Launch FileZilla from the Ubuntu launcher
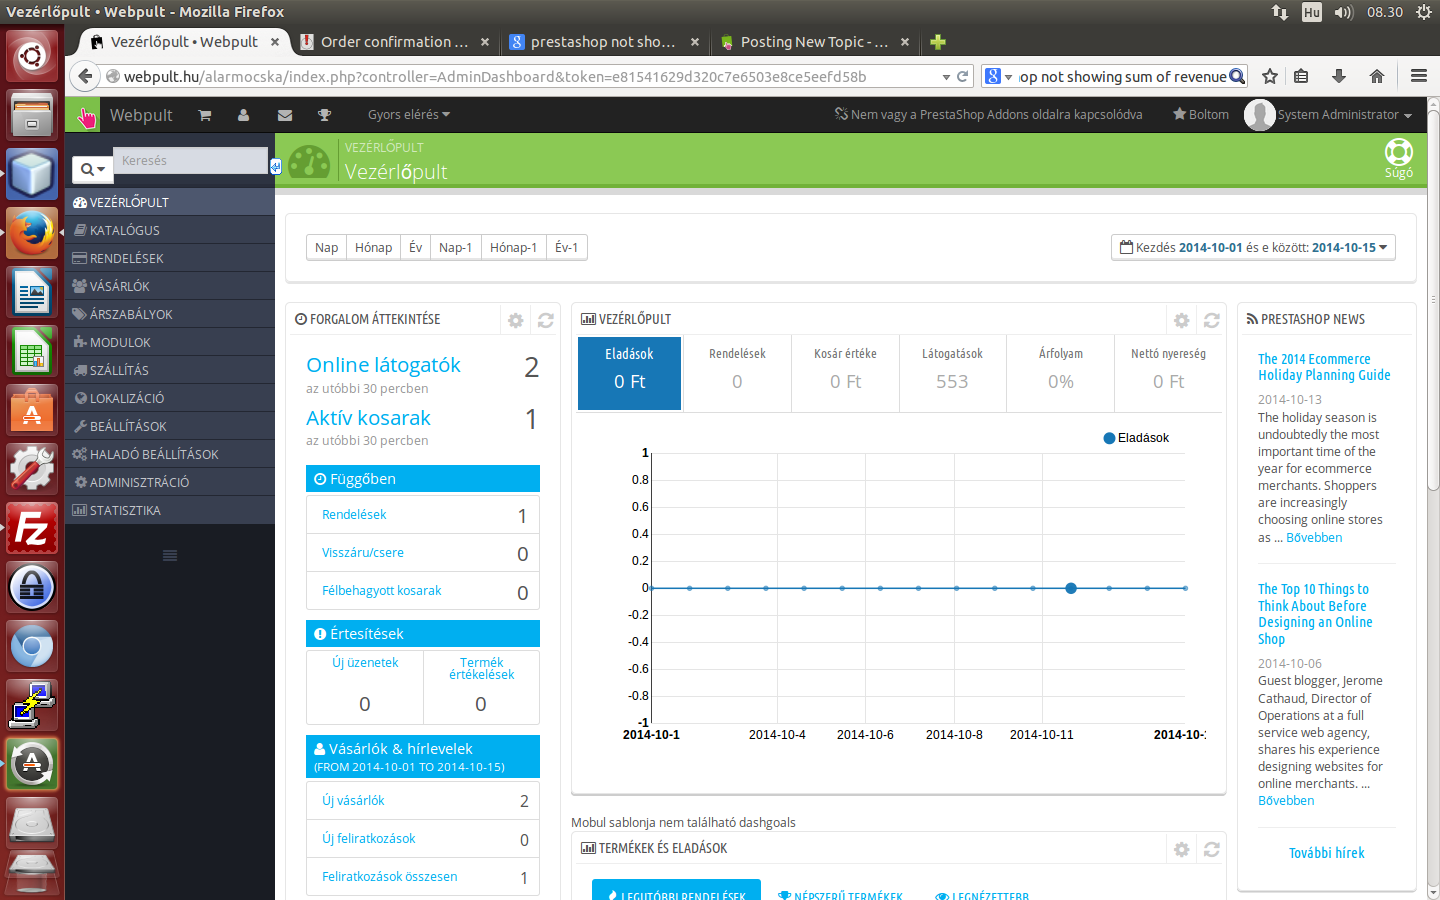Screen dimensions: 1440x900 tap(32, 527)
